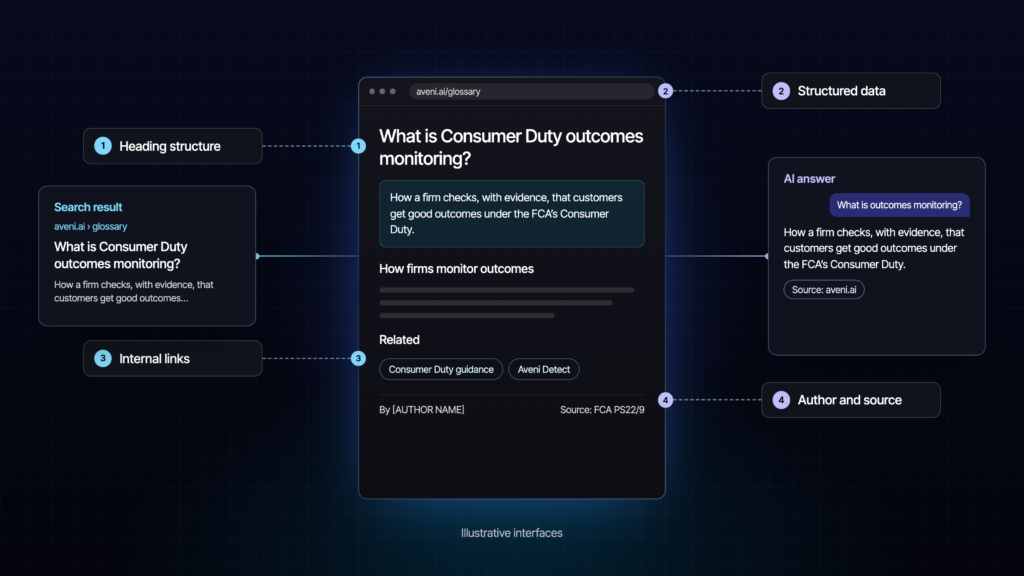Viewport: 1024px width, 576px height.
Task: Open the search result title link
Action: point(121,255)
